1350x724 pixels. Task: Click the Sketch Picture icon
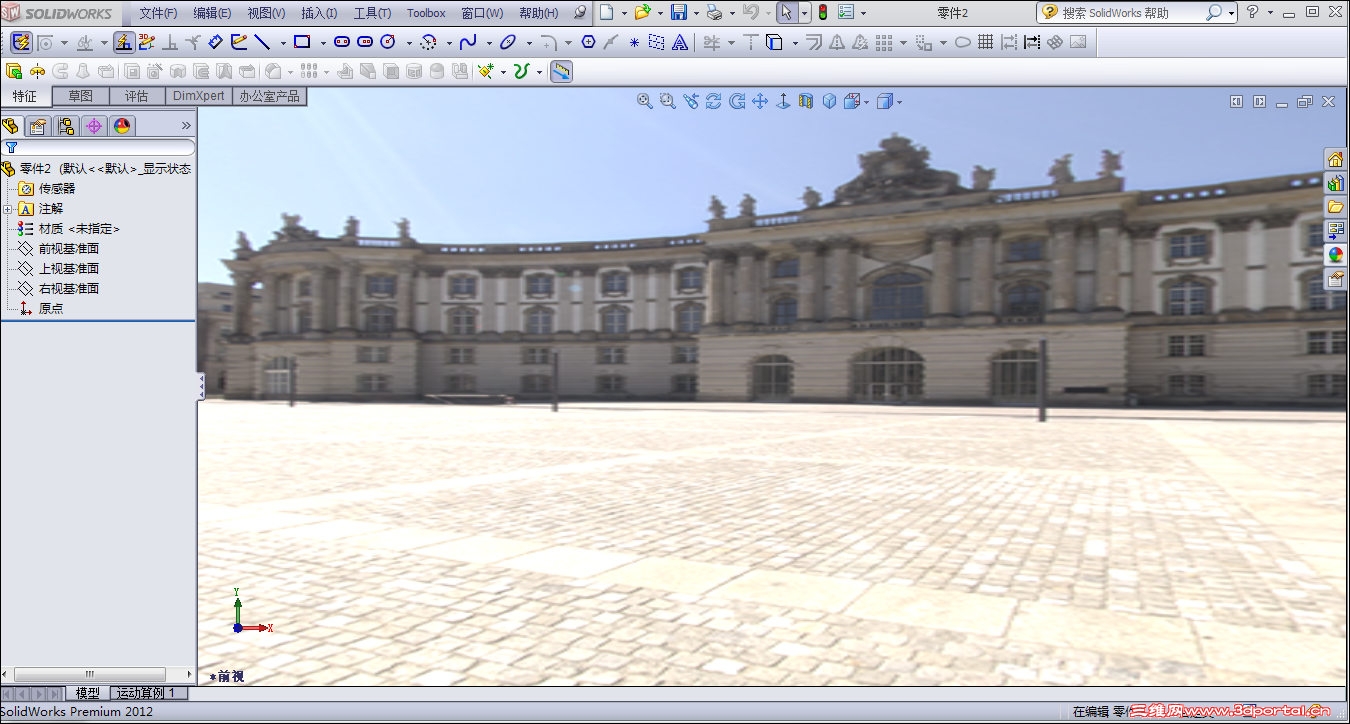click(x=1078, y=42)
